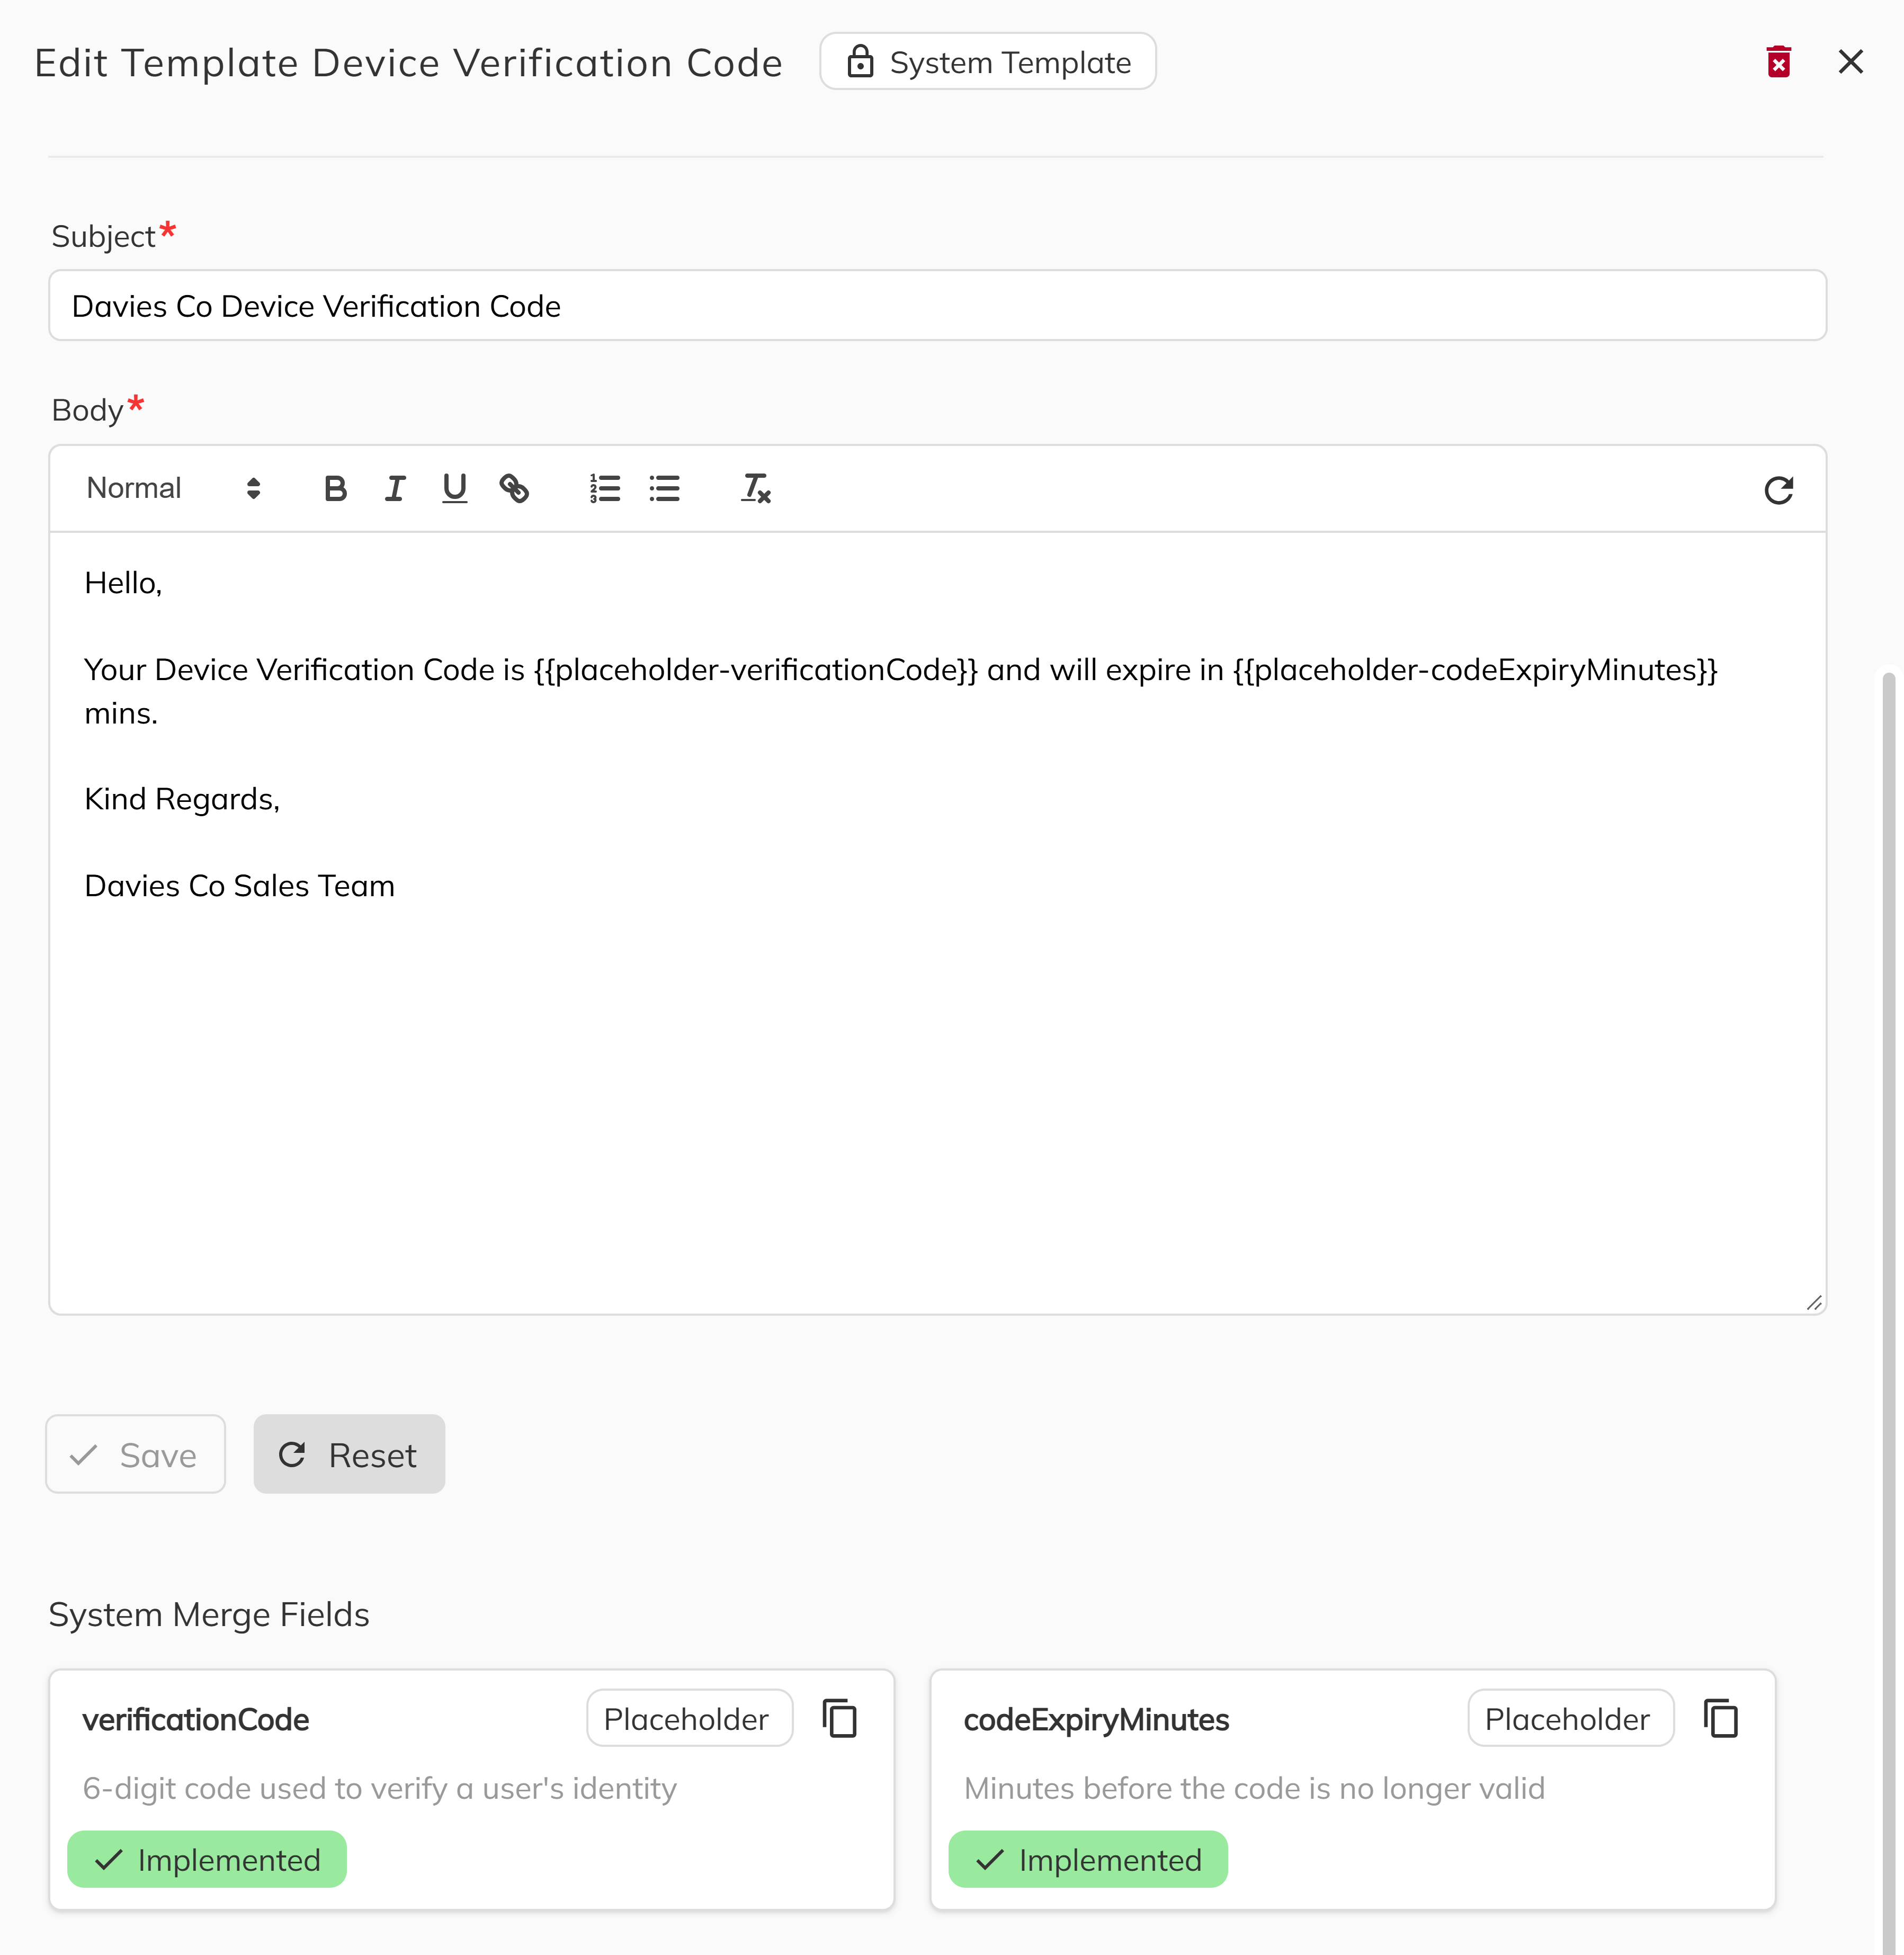Click the Implemented badge under verificationCode
This screenshot has height=1955, width=1904.
pyautogui.click(x=206, y=1859)
